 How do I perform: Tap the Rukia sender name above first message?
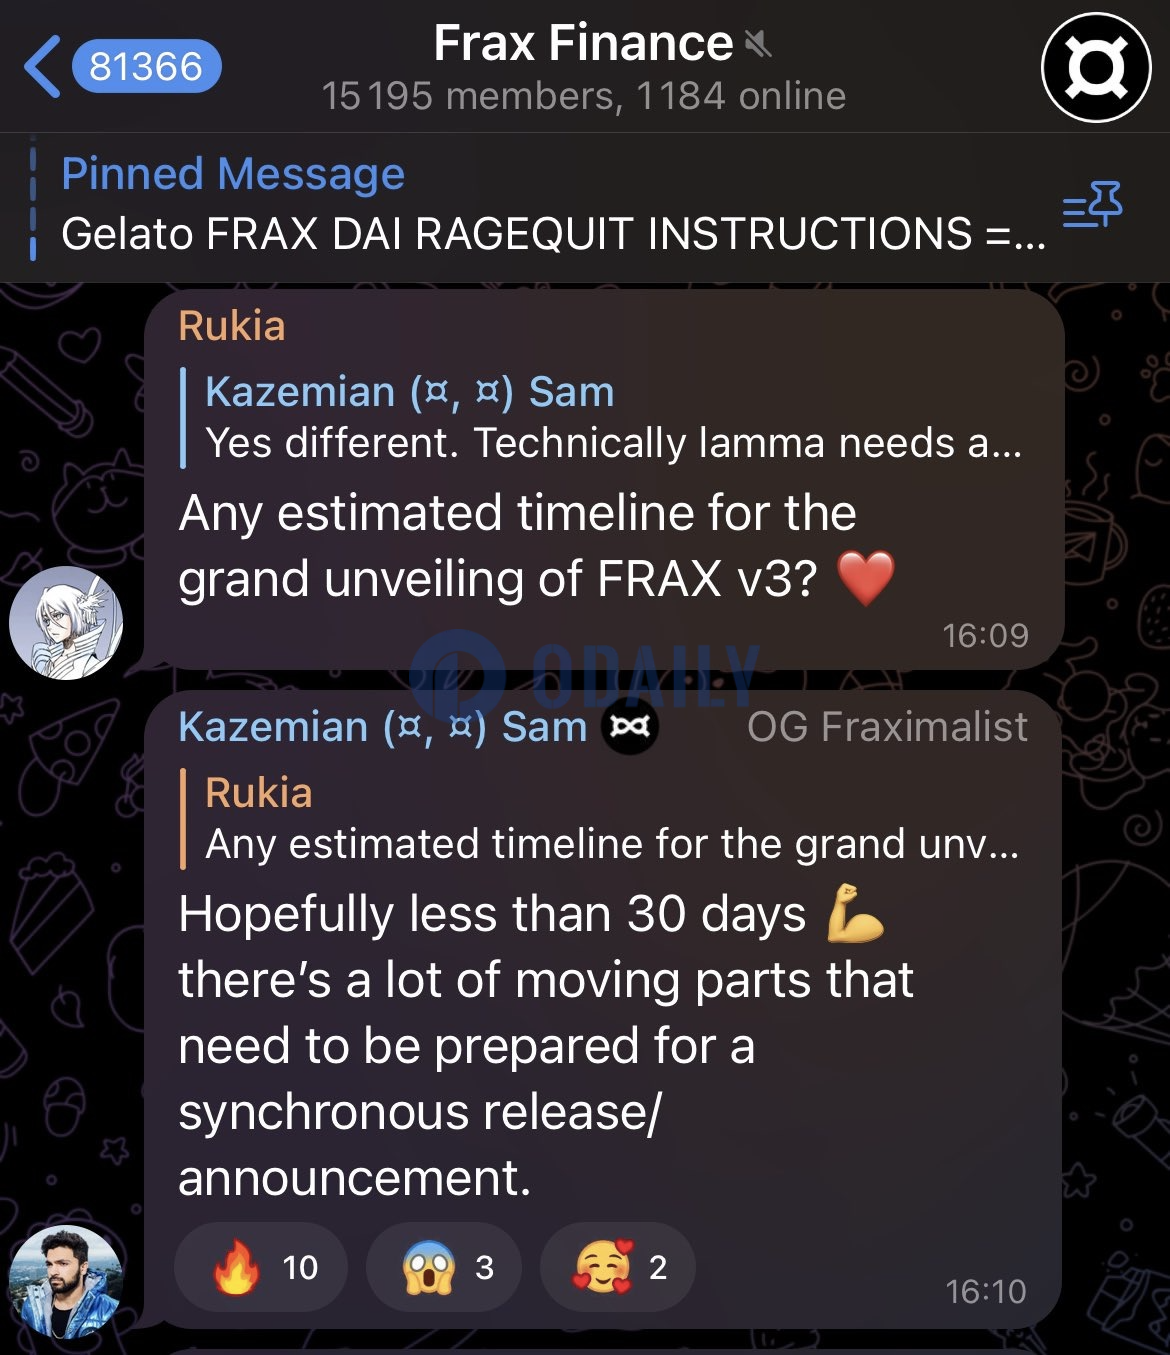click(x=232, y=326)
